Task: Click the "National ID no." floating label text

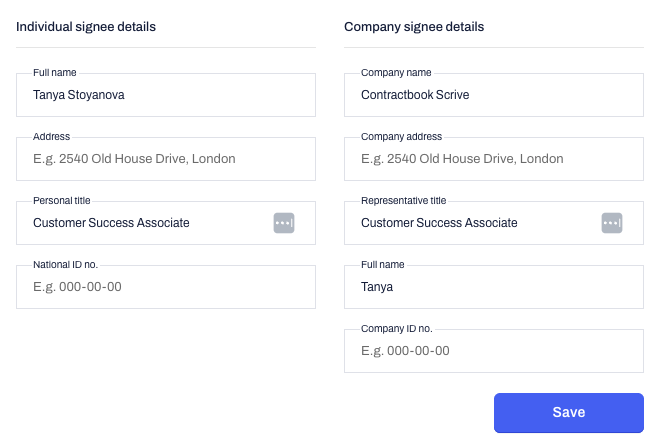Action: (x=65, y=265)
